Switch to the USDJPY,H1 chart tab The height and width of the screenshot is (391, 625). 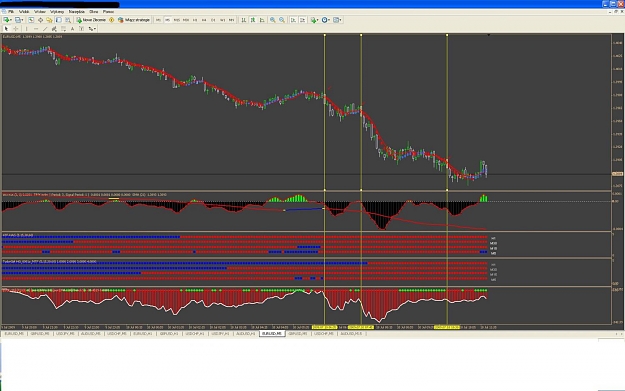[220, 334]
